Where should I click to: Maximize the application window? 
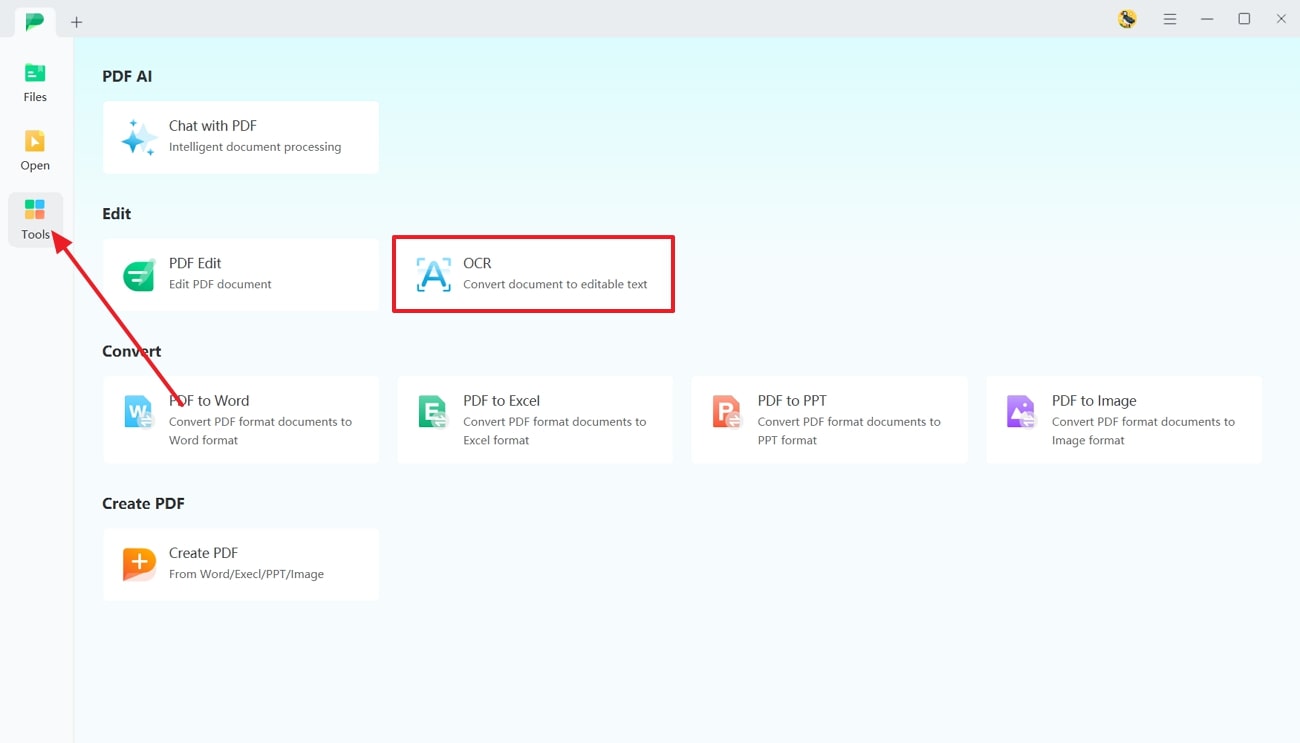(x=1244, y=19)
